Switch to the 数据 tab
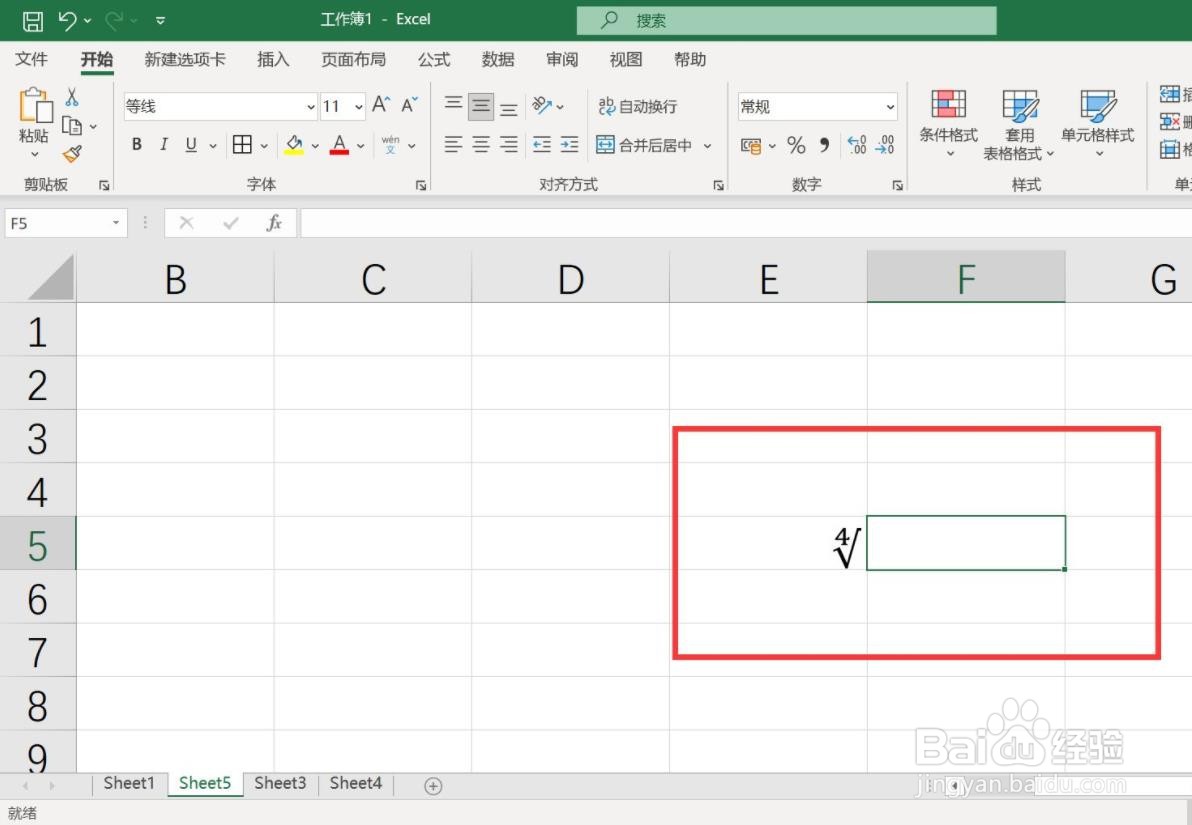 [498, 59]
